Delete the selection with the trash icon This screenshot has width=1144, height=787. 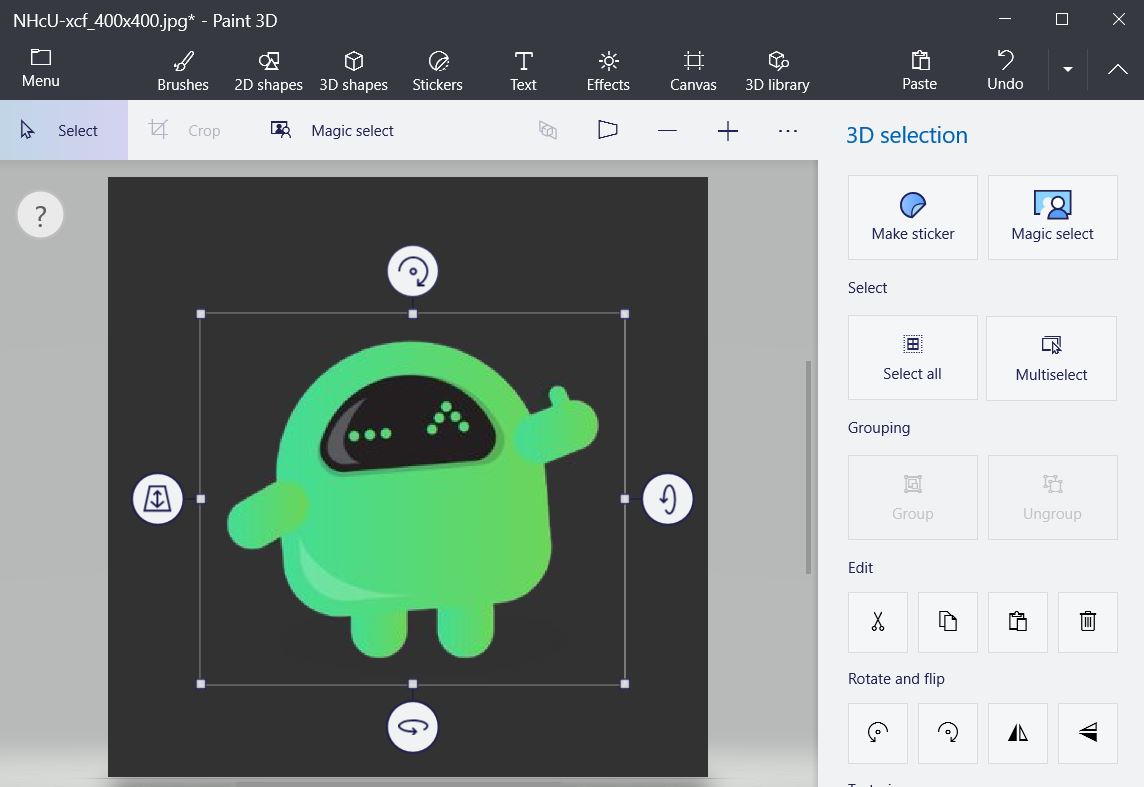pyautogui.click(x=1088, y=622)
